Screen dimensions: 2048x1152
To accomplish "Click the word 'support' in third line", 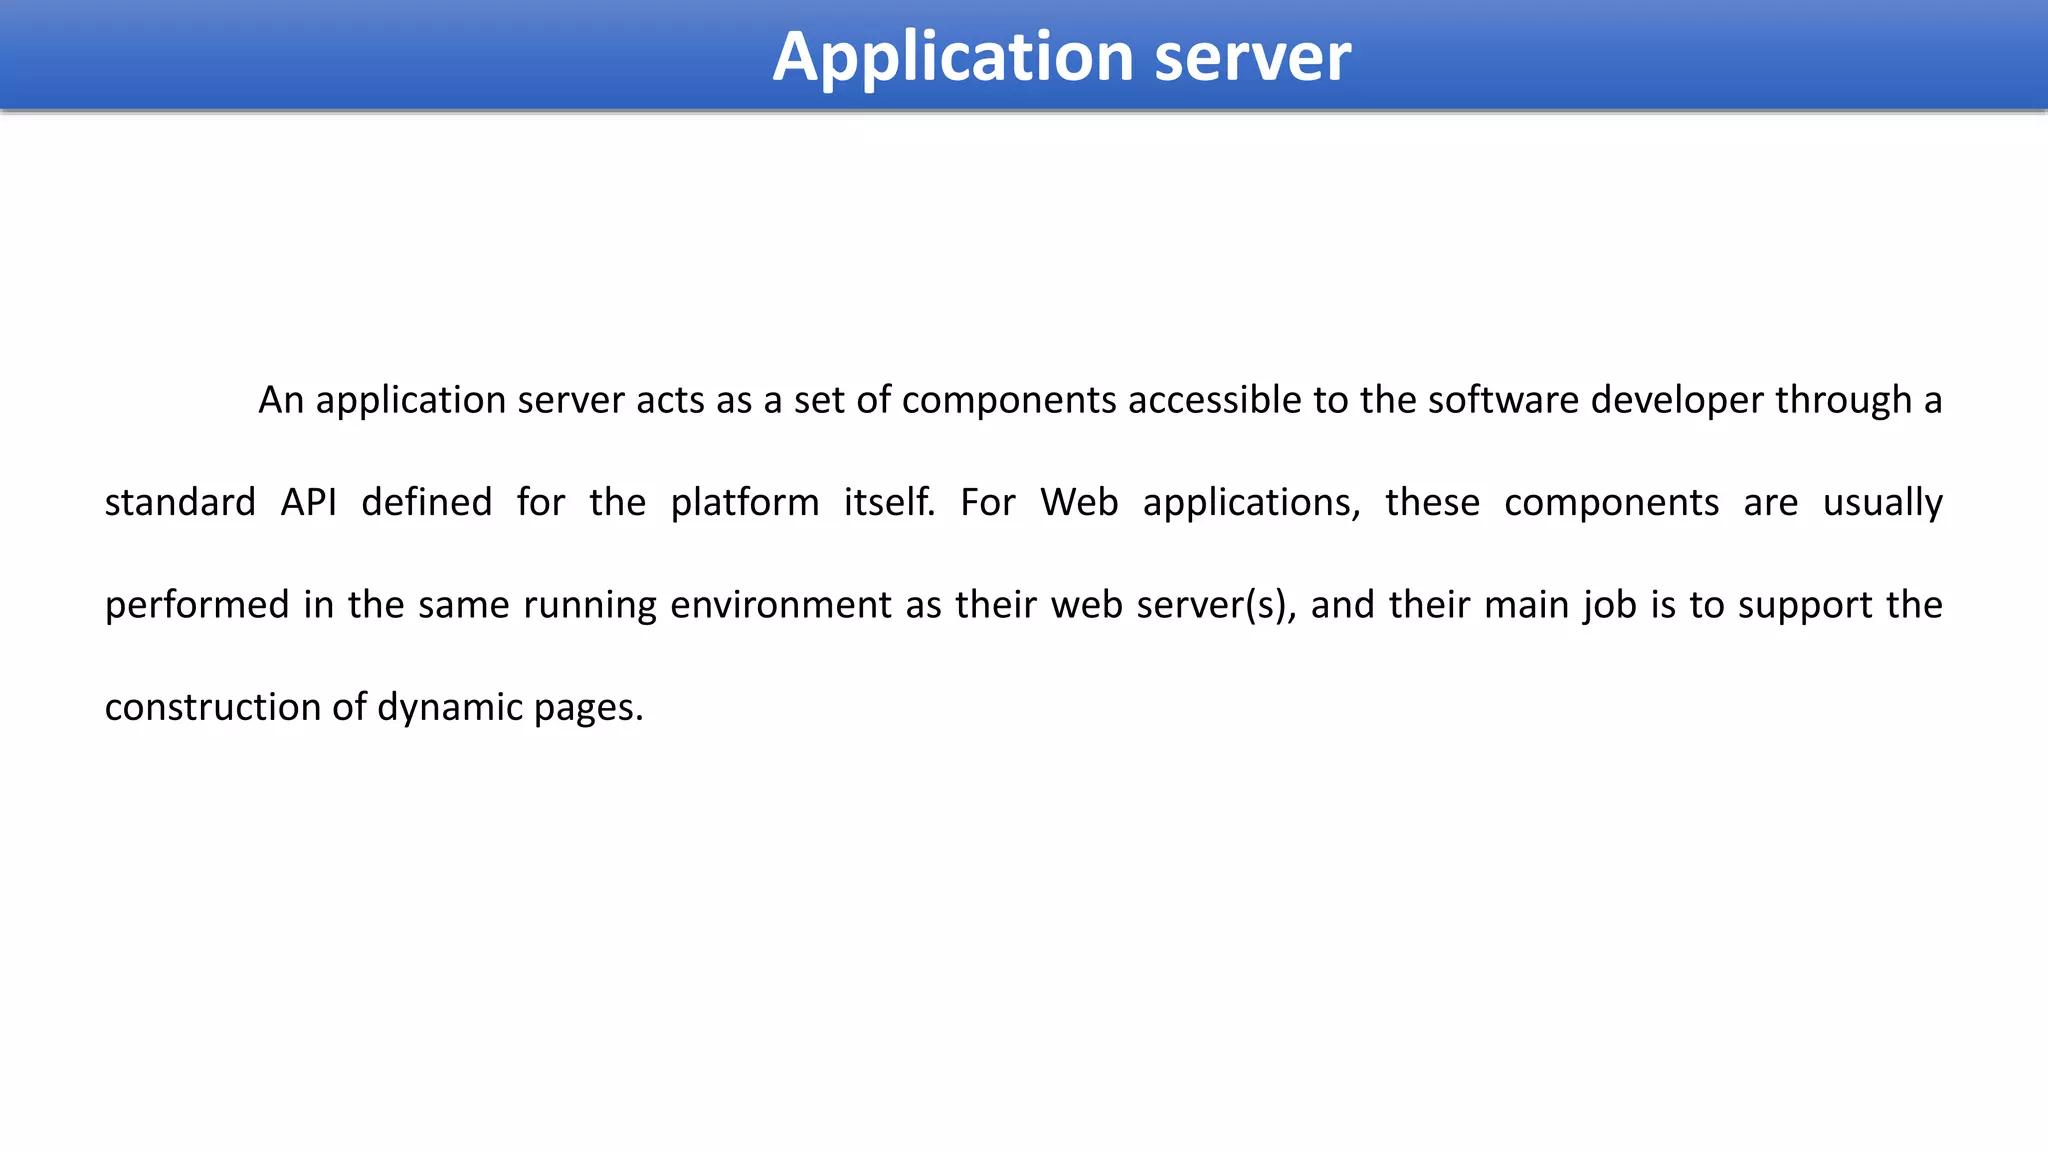I will click(x=1805, y=605).
